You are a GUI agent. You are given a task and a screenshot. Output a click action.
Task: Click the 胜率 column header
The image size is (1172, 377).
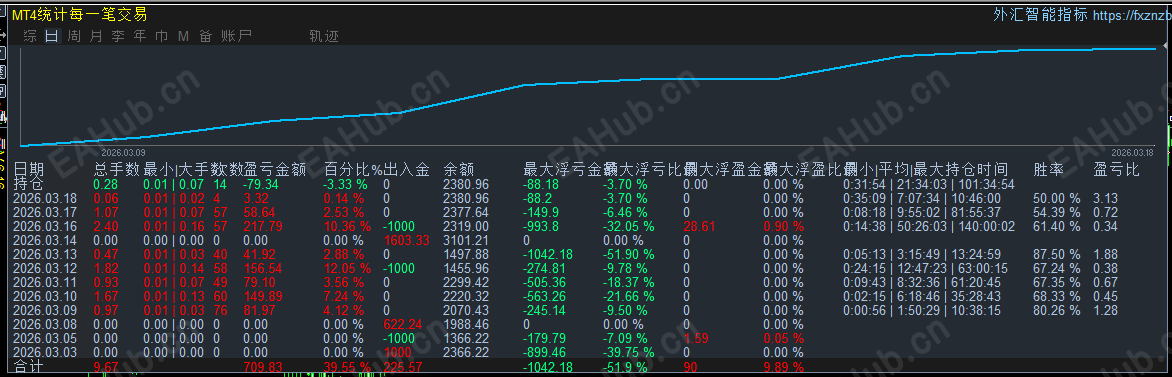pyautogui.click(x=1049, y=170)
